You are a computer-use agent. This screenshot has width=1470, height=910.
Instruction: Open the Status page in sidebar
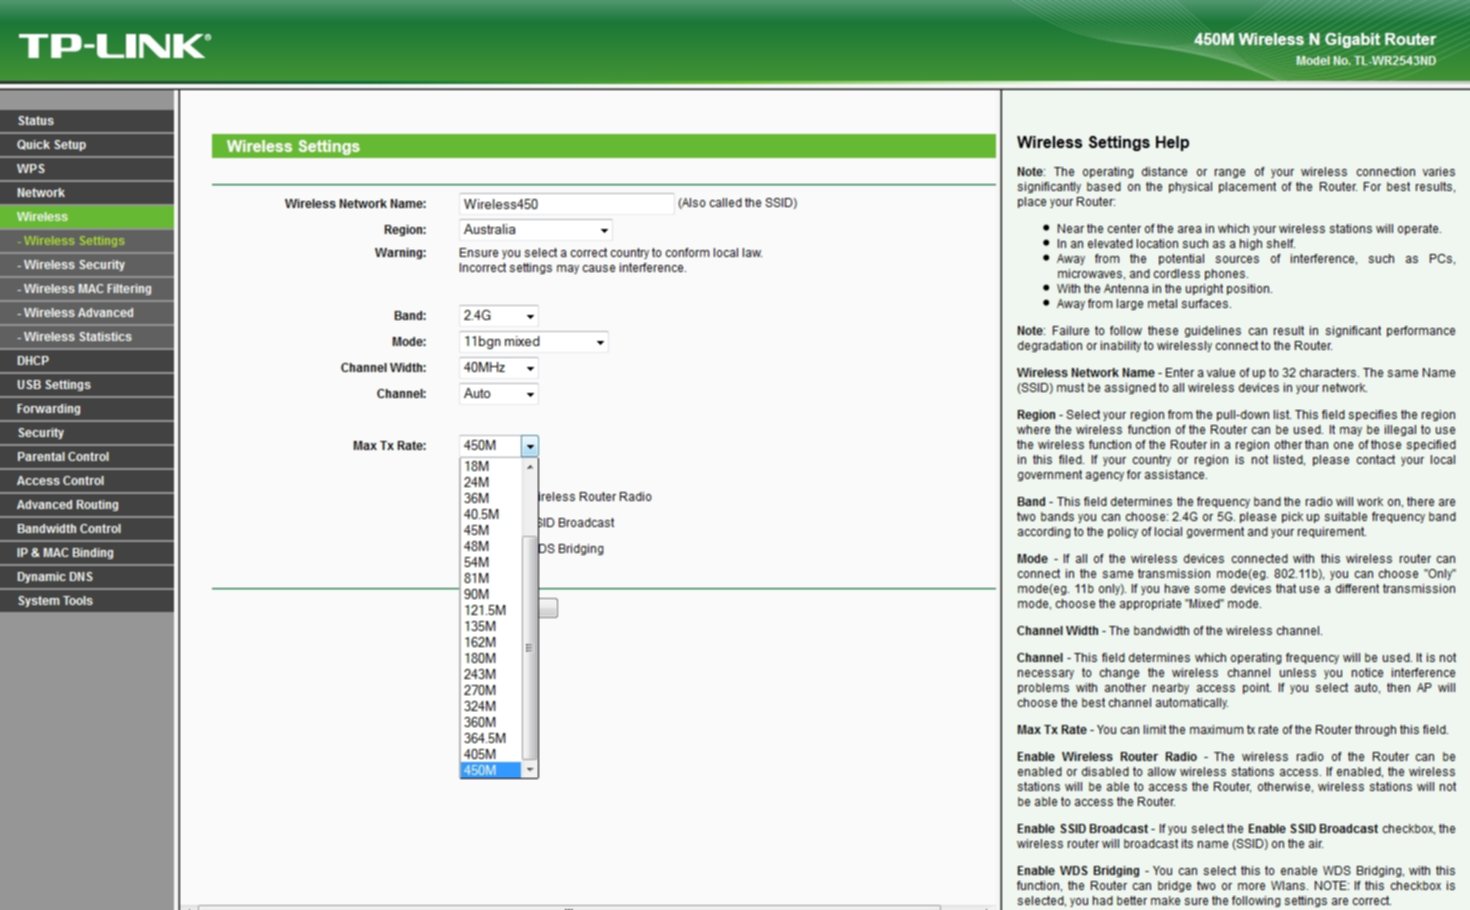pos(87,121)
